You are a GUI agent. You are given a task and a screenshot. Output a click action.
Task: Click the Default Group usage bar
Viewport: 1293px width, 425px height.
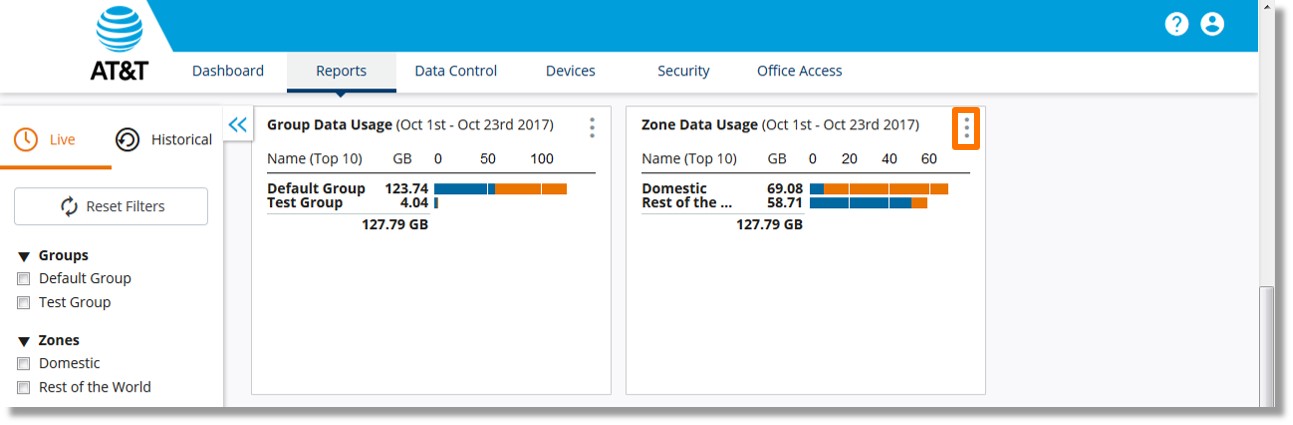[500, 189]
